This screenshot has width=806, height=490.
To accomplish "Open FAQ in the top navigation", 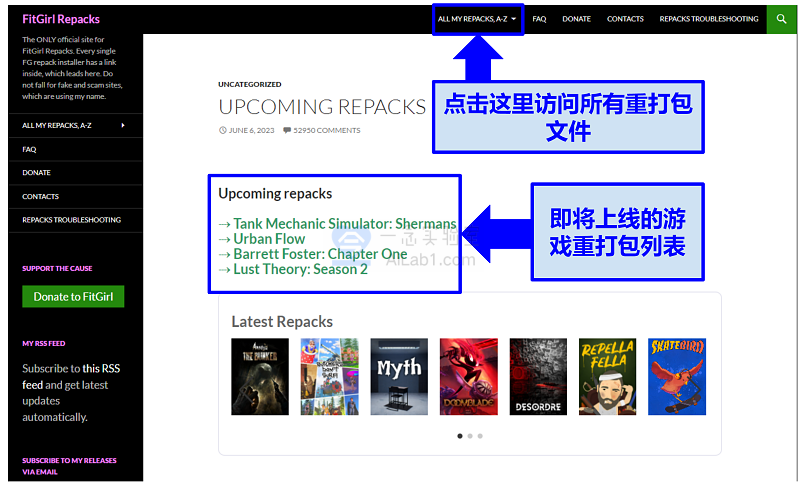I will click(539, 19).
